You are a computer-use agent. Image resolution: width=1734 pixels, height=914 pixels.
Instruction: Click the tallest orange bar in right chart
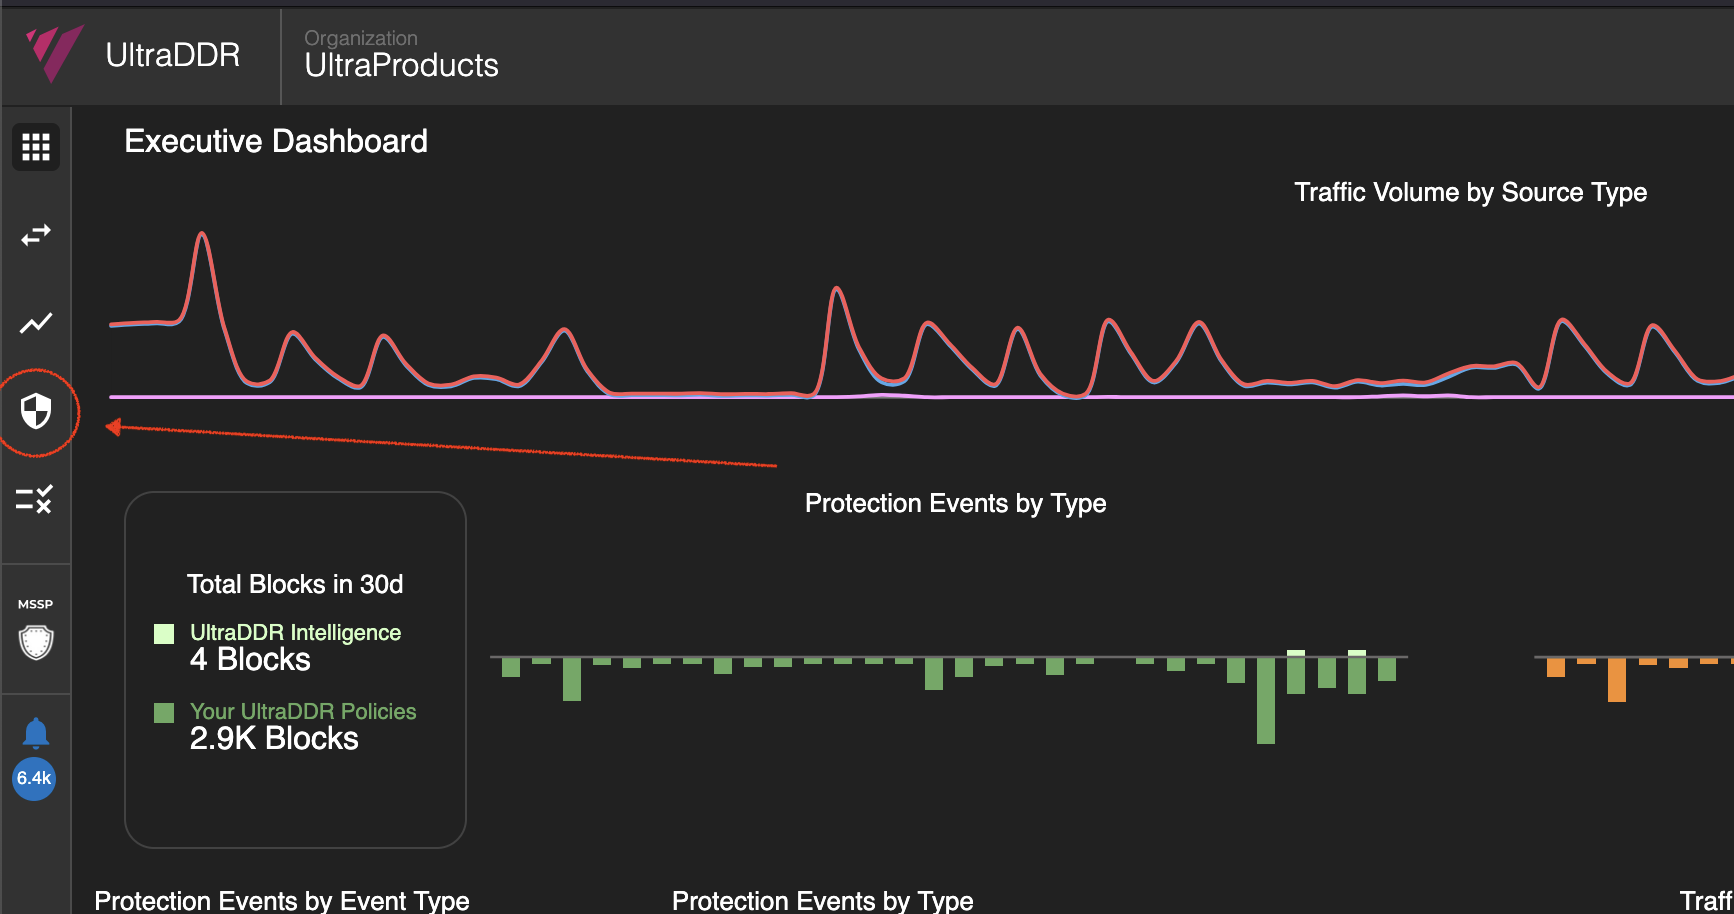click(1617, 680)
